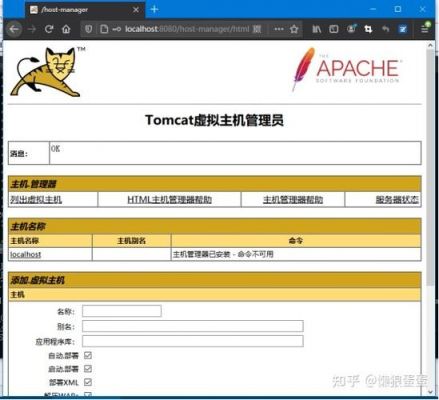Click the 消息: label cell
The height and width of the screenshot is (400, 439).
tap(29, 153)
